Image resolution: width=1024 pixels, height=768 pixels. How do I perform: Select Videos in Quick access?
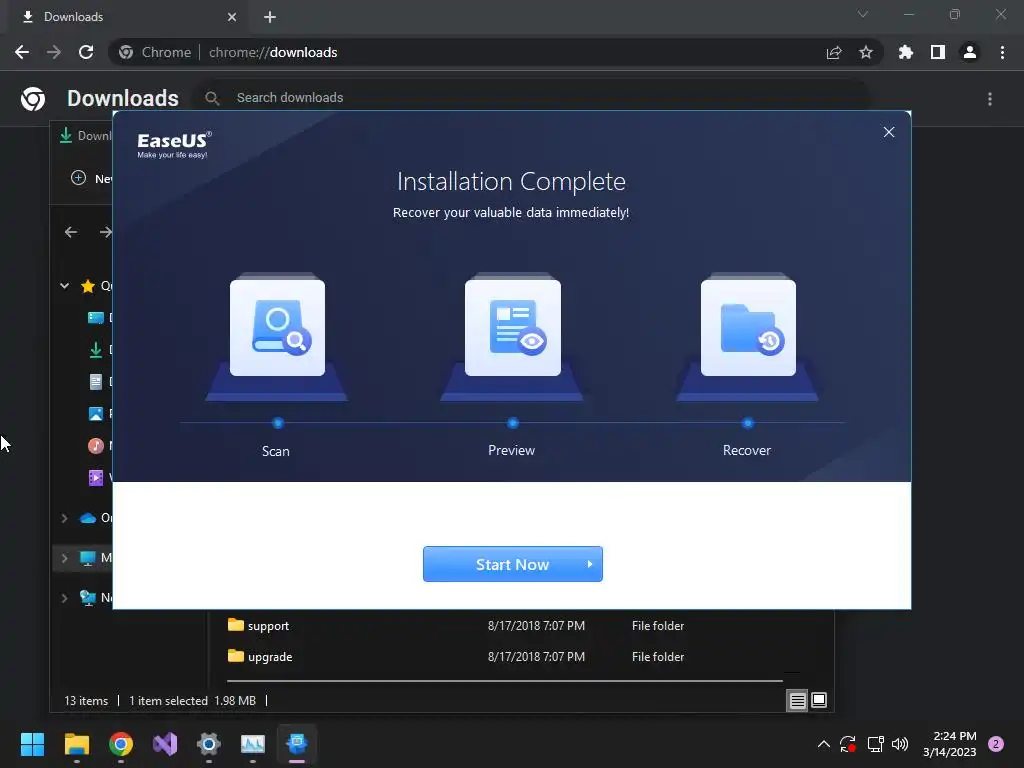click(x=97, y=477)
